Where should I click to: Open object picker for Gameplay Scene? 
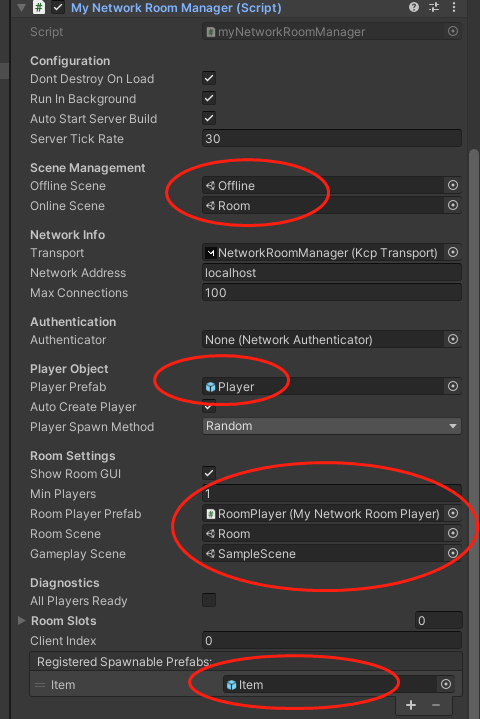[x=453, y=553]
